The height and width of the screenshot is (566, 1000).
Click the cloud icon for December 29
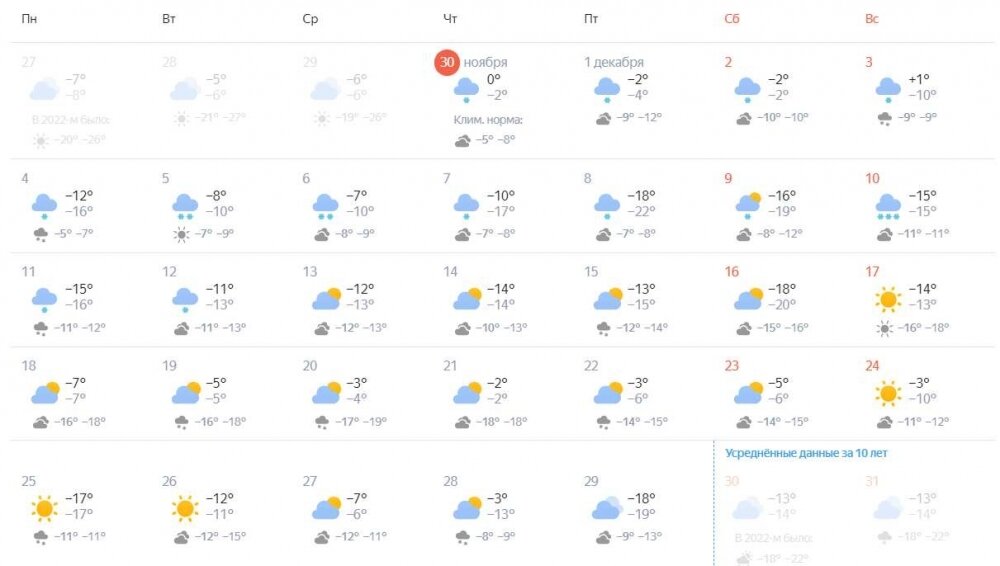coord(607,508)
